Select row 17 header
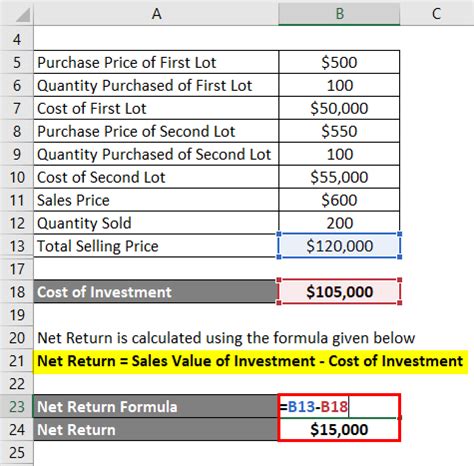The image size is (474, 466). [x=17, y=269]
